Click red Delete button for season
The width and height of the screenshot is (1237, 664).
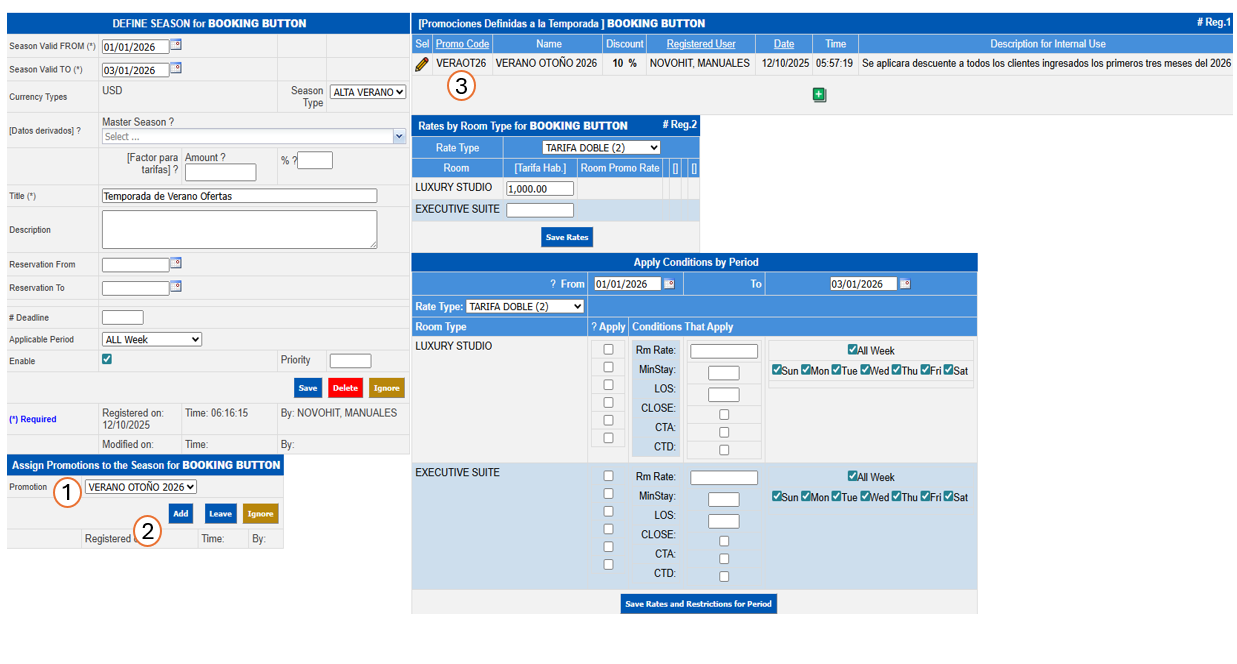point(345,388)
